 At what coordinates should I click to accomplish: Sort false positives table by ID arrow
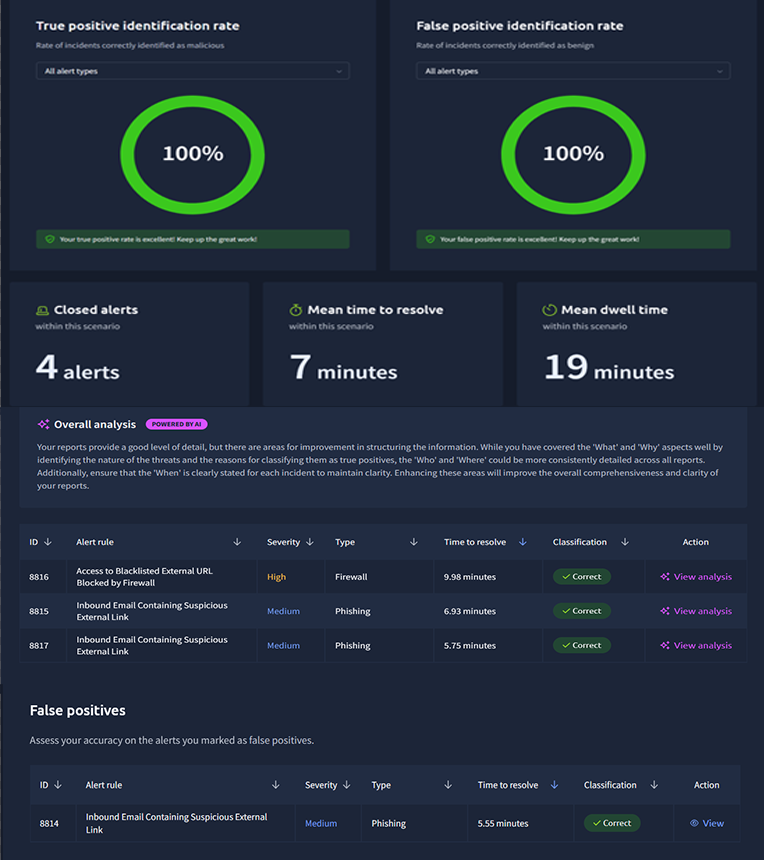pos(58,785)
